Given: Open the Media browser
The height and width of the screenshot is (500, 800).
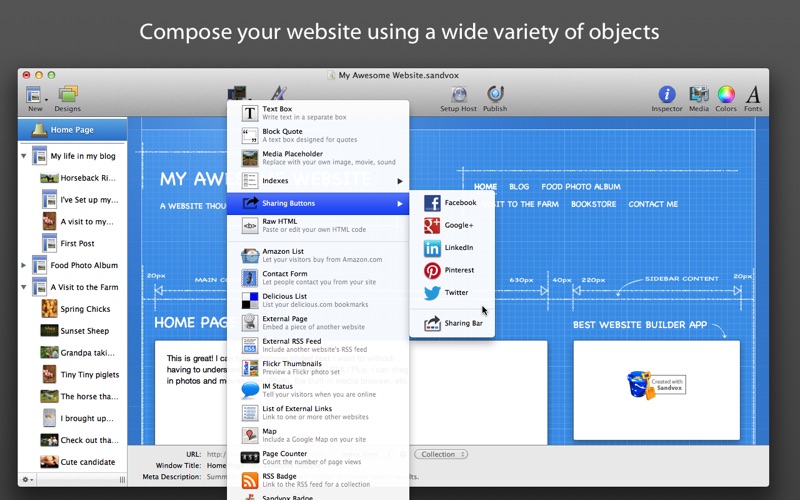Looking at the screenshot, I should pyautogui.click(x=699, y=96).
